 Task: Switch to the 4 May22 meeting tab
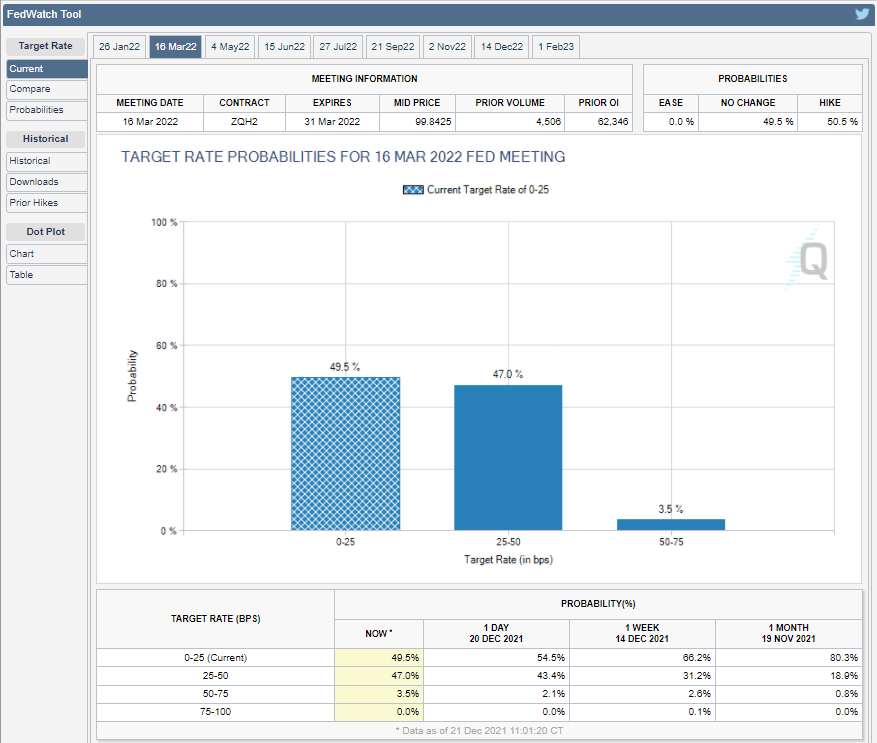tap(230, 47)
